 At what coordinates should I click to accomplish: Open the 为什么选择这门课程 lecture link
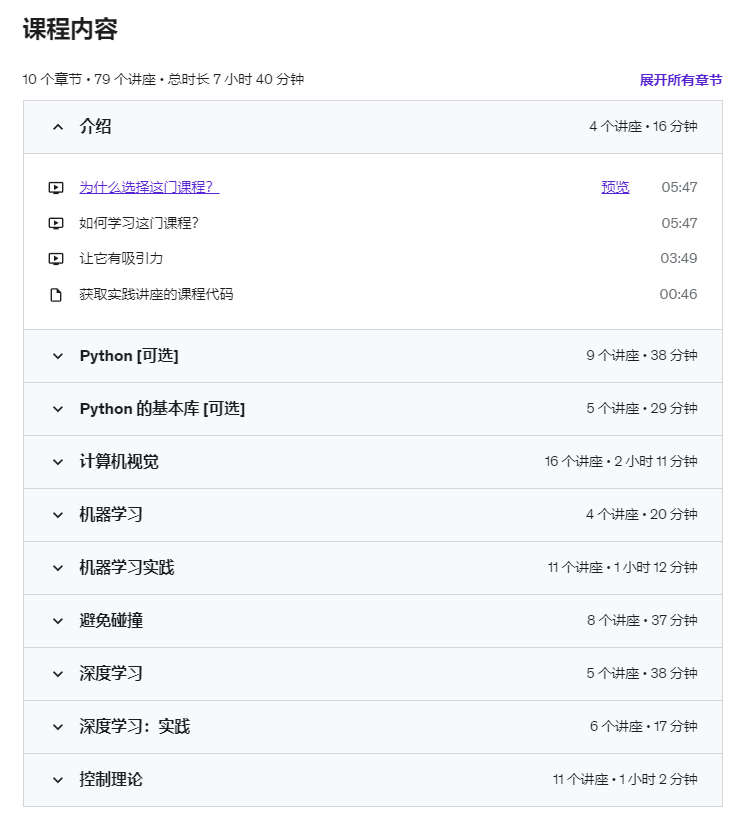click(x=149, y=187)
